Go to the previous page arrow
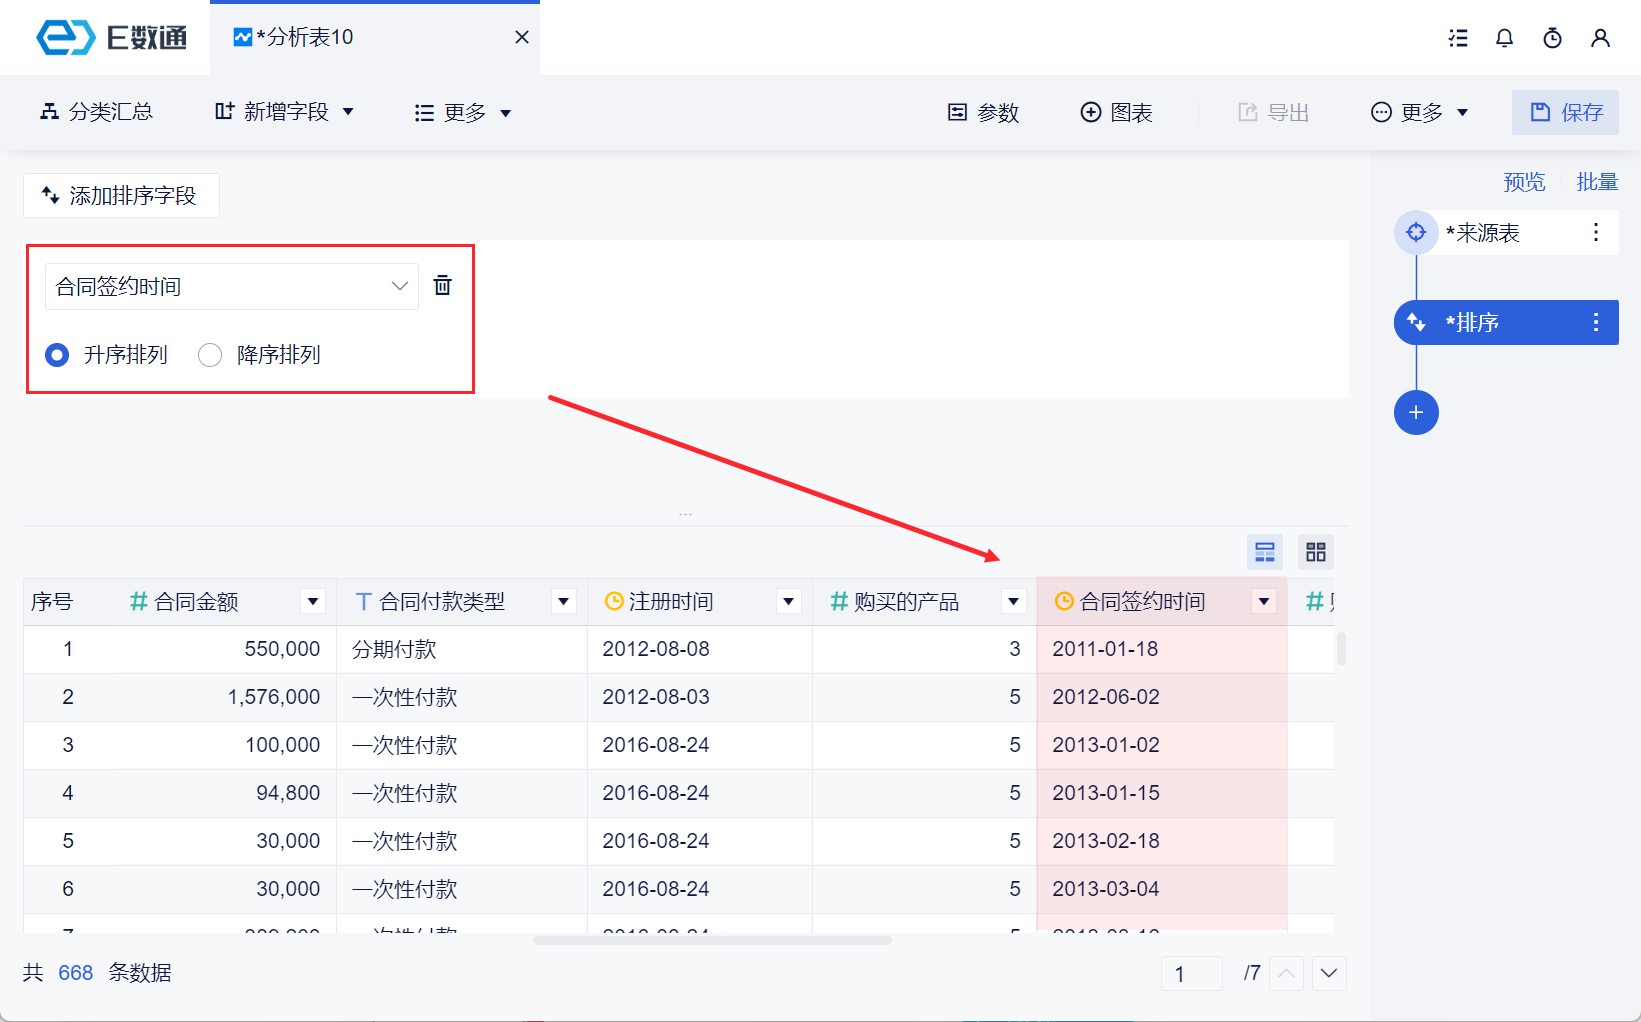 (1287, 973)
